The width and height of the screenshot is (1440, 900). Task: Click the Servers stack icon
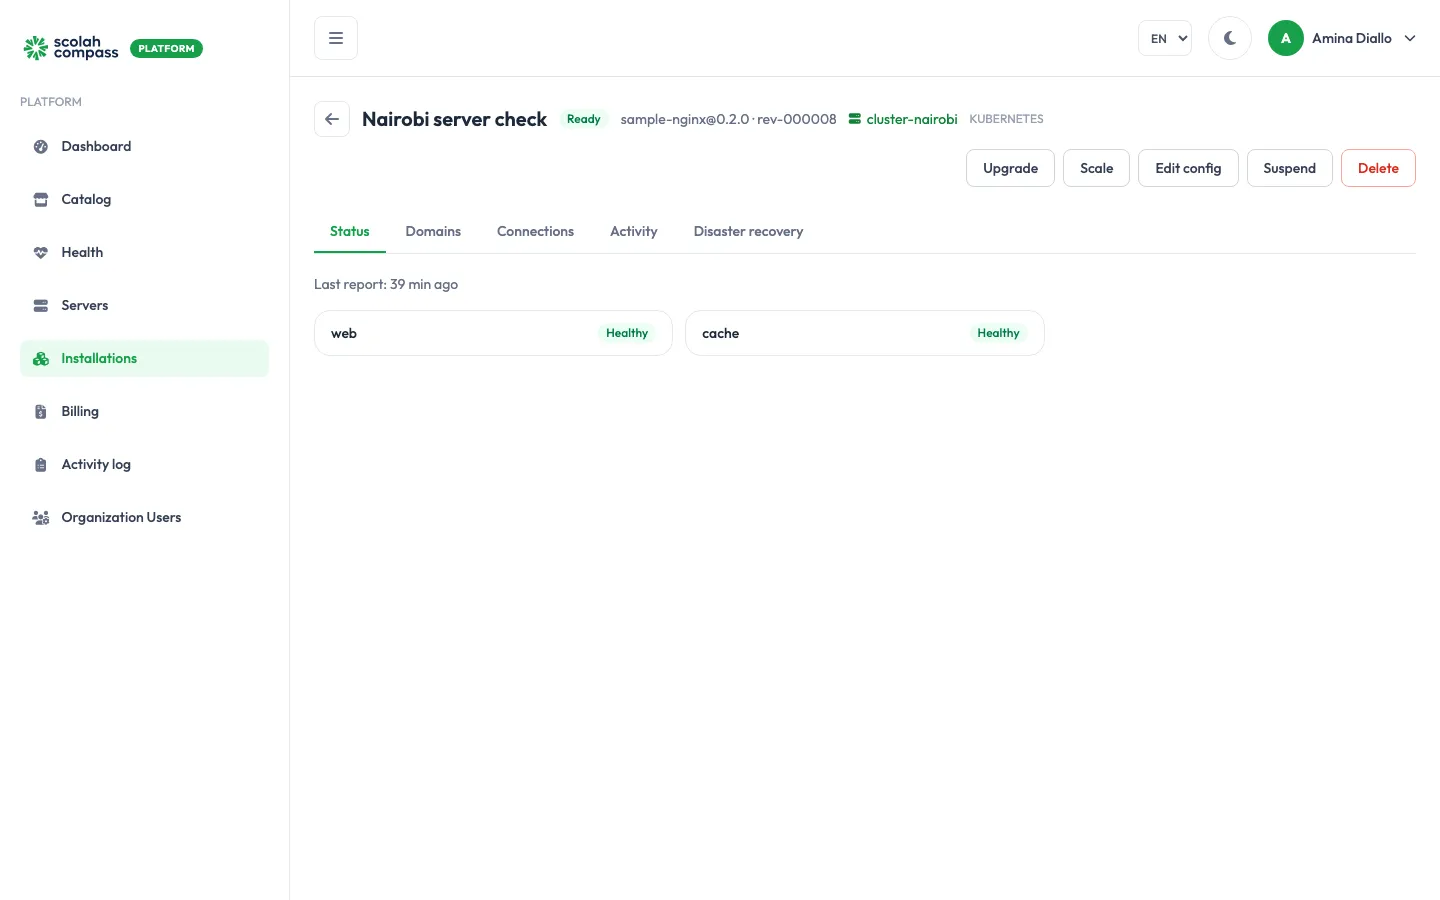click(x=41, y=306)
